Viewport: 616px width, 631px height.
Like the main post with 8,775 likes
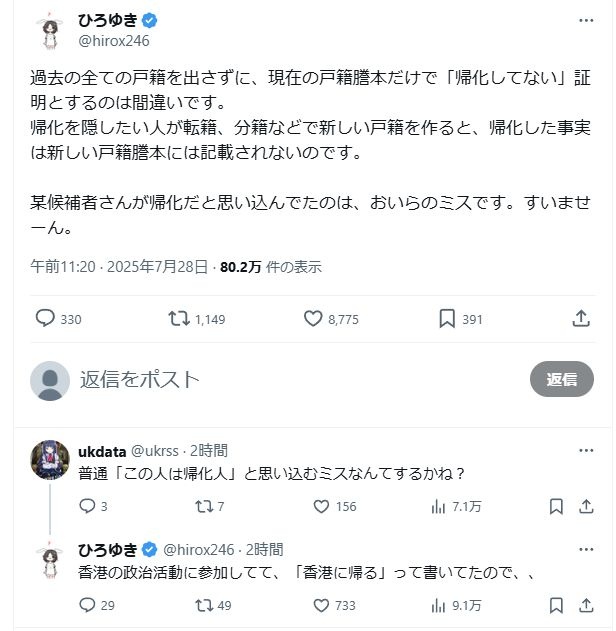coord(313,319)
